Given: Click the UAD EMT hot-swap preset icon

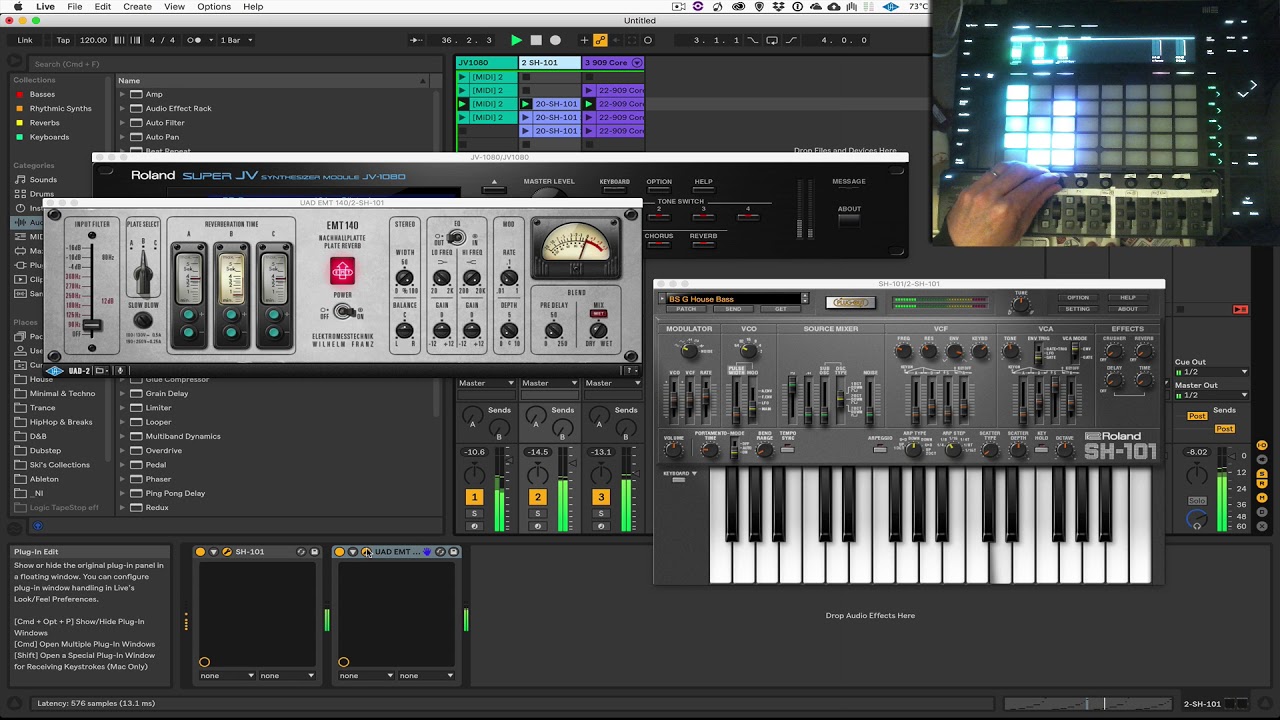Looking at the screenshot, I should (x=440, y=552).
